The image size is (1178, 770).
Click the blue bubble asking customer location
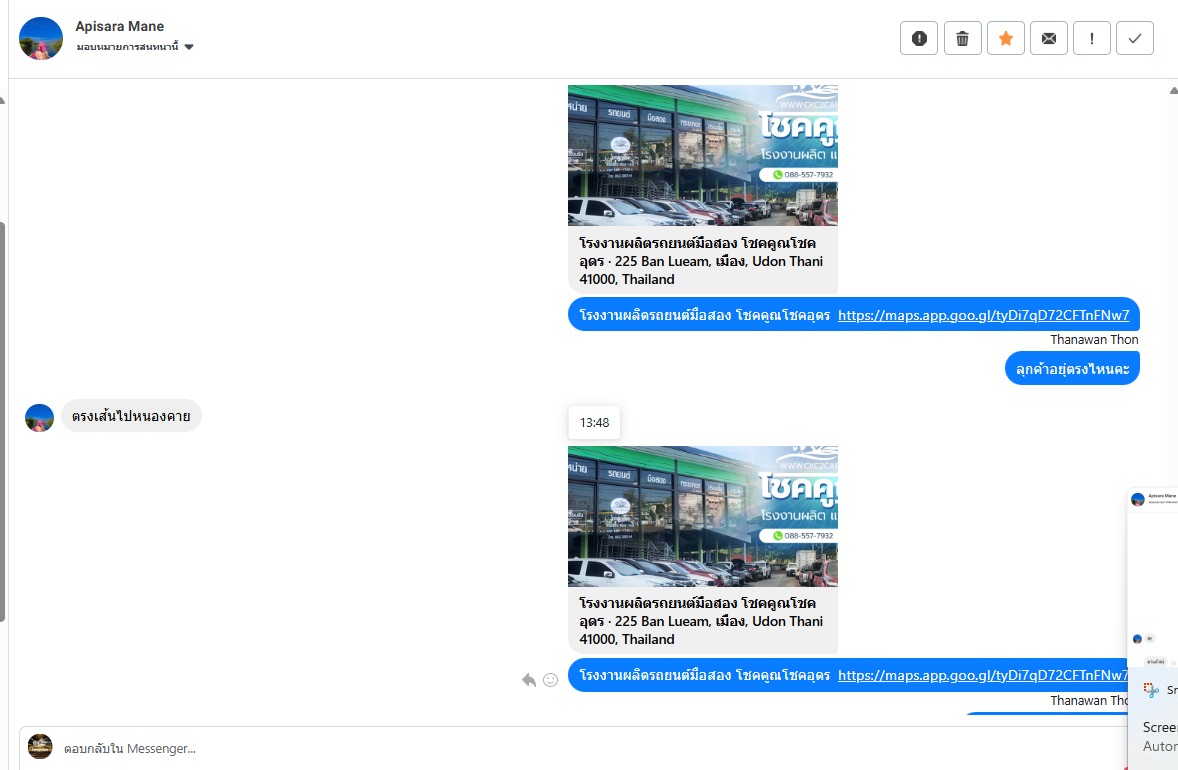pyautogui.click(x=1072, y=369)
